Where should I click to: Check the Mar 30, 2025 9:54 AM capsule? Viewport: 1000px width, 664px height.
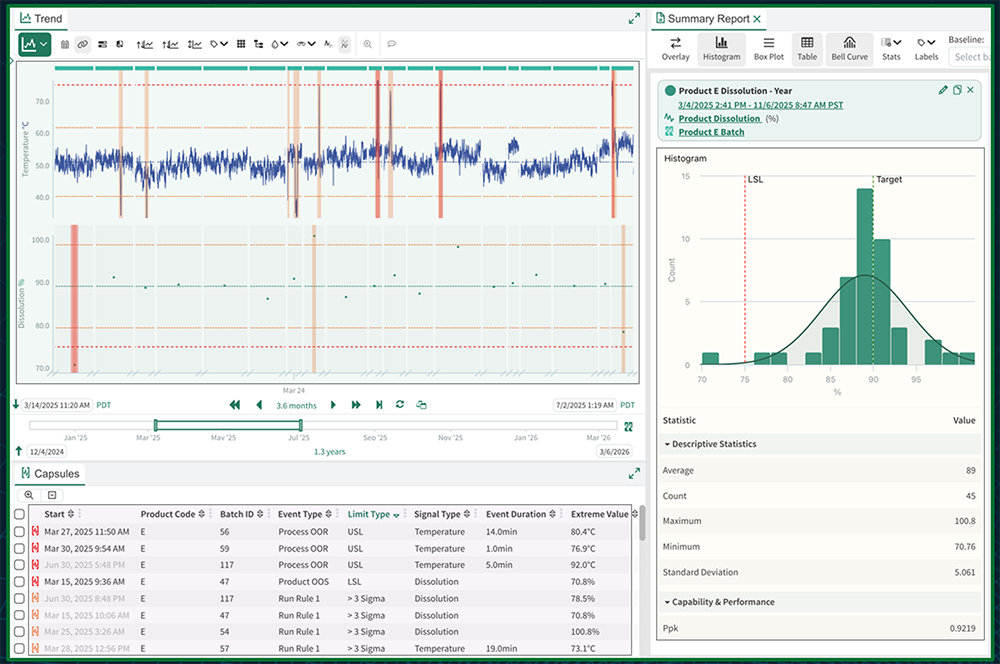coord(19,549)
